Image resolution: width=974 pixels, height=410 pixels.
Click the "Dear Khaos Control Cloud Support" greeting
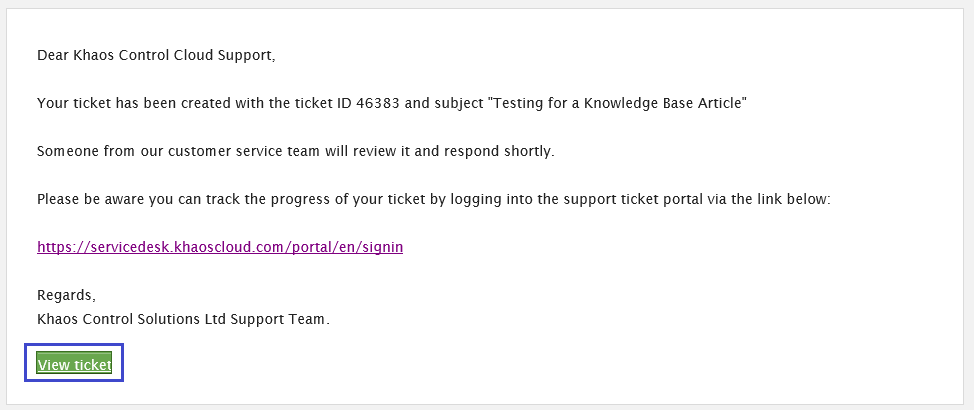pos(155,55)
